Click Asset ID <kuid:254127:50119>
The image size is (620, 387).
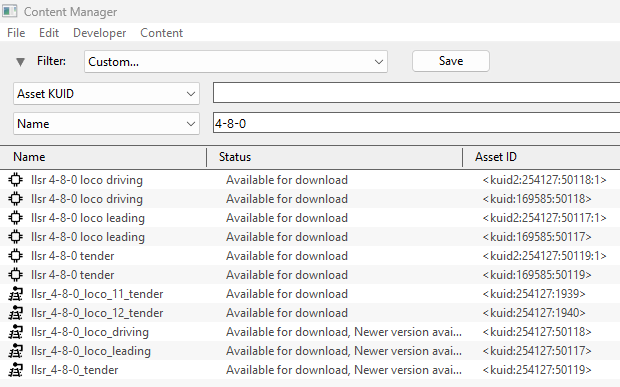(537, 370)
